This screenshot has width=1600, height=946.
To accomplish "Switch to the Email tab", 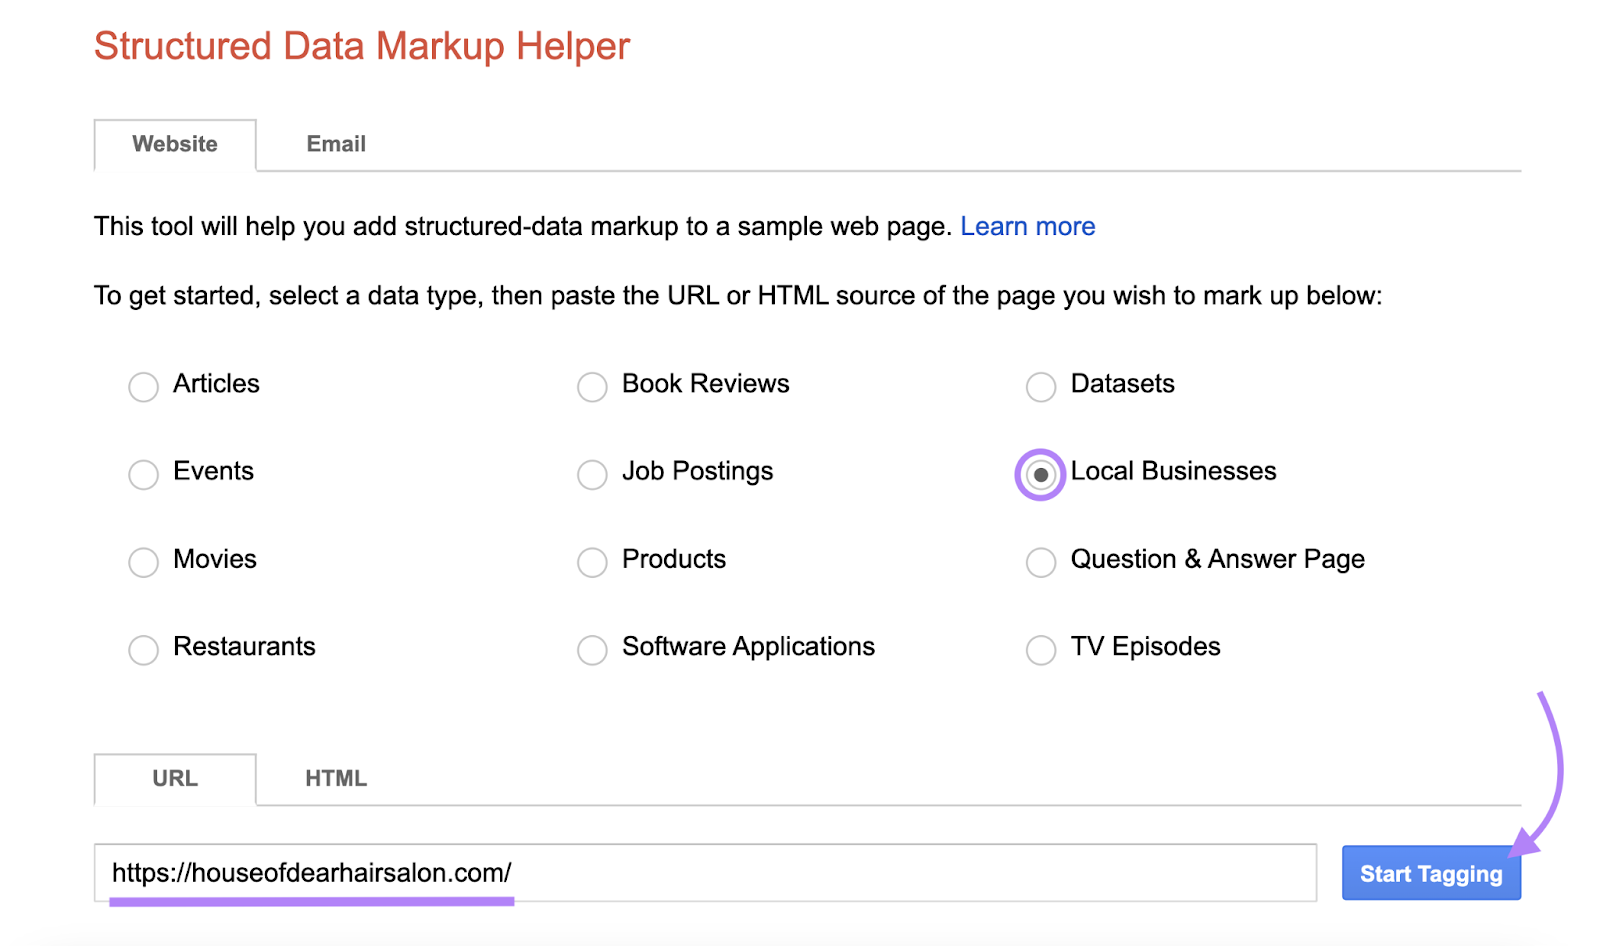I will 335,144.
